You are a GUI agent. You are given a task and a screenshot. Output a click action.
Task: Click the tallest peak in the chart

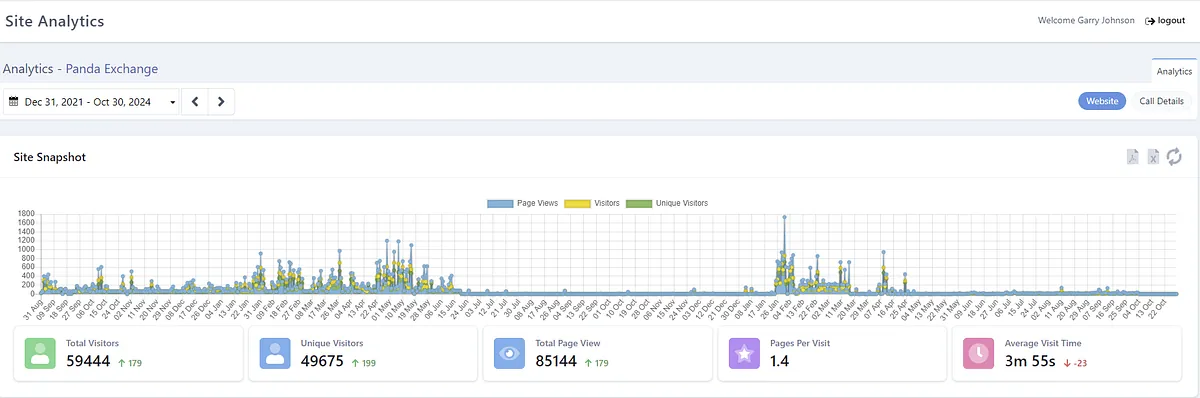pos(784,217)
